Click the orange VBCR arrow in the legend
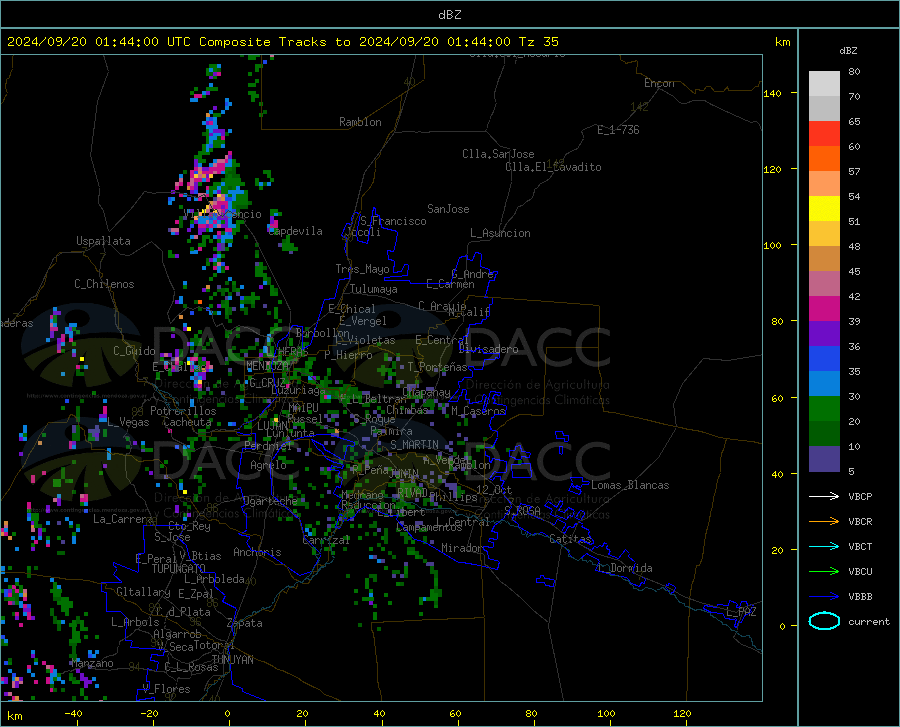The image size is (900, 727). point(824,522)
